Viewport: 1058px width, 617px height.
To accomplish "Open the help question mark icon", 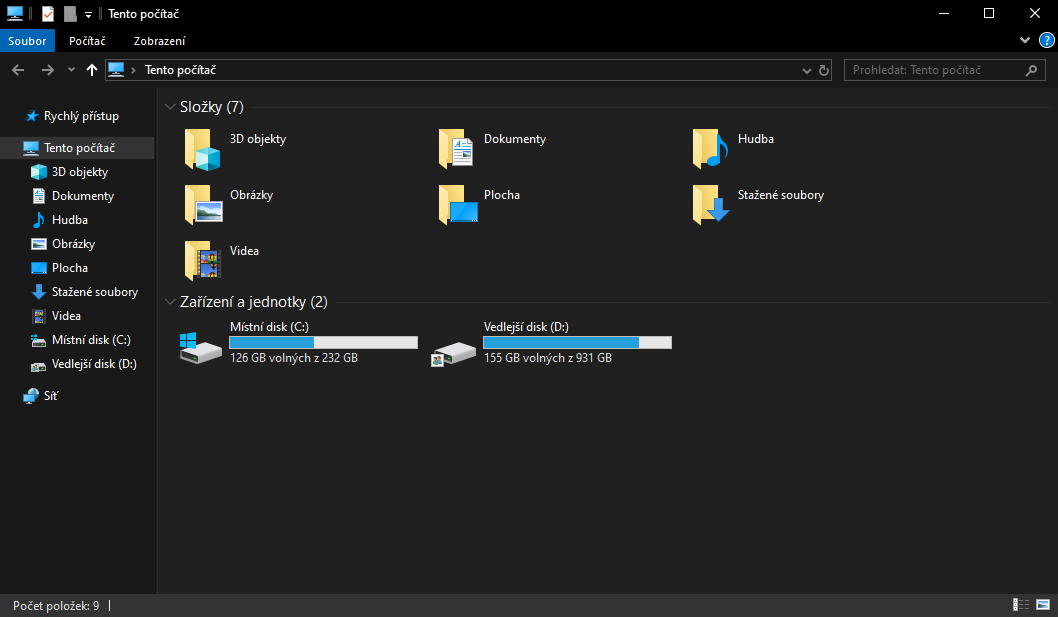I will 1047,41.
